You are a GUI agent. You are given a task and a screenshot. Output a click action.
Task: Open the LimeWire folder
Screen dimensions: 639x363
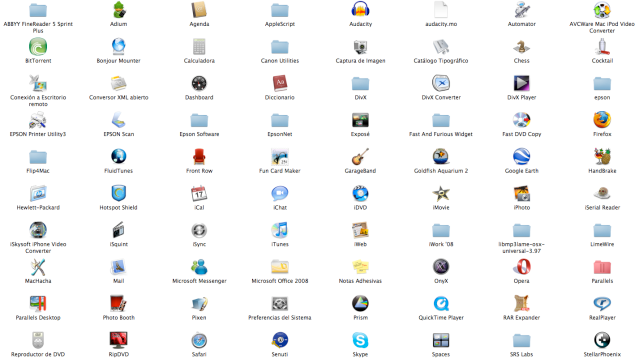pyautogui.click(x=602, y=230)
